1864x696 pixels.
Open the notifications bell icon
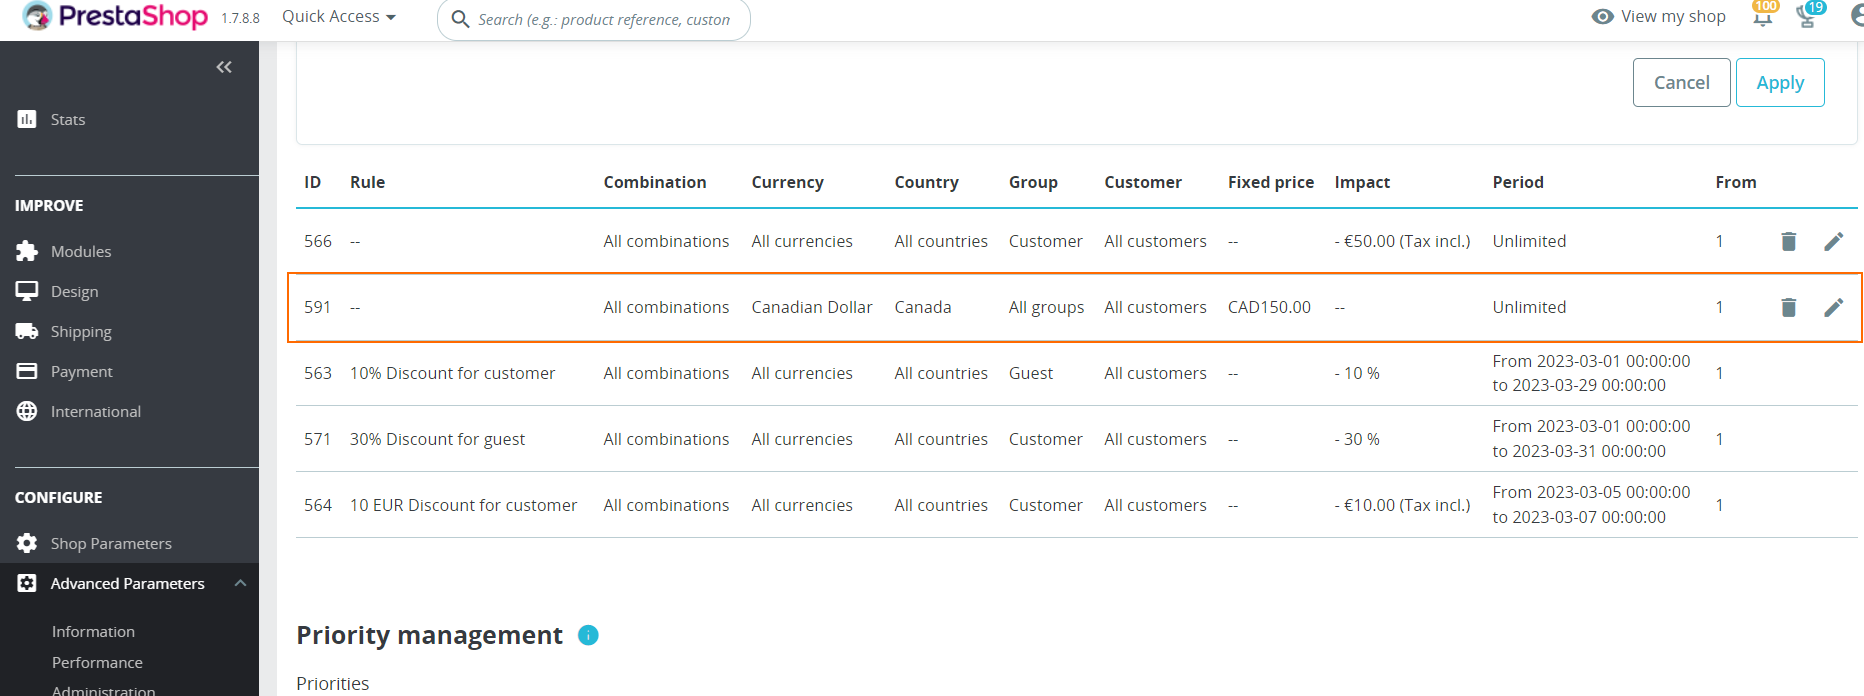tap(1762, 17)
